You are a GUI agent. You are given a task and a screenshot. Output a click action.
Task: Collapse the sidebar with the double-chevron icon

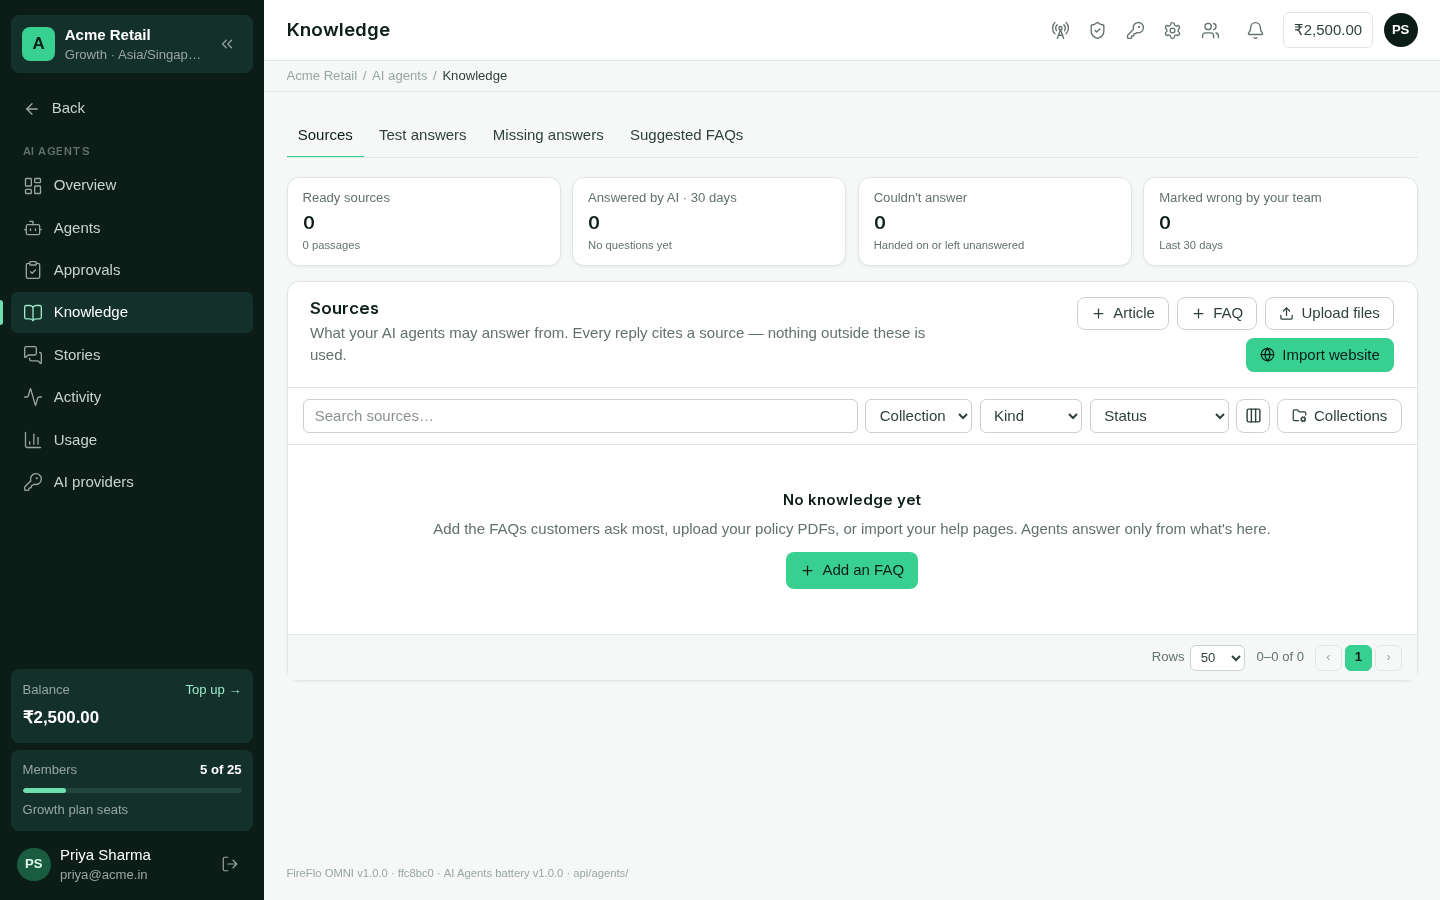coord(227,44)
